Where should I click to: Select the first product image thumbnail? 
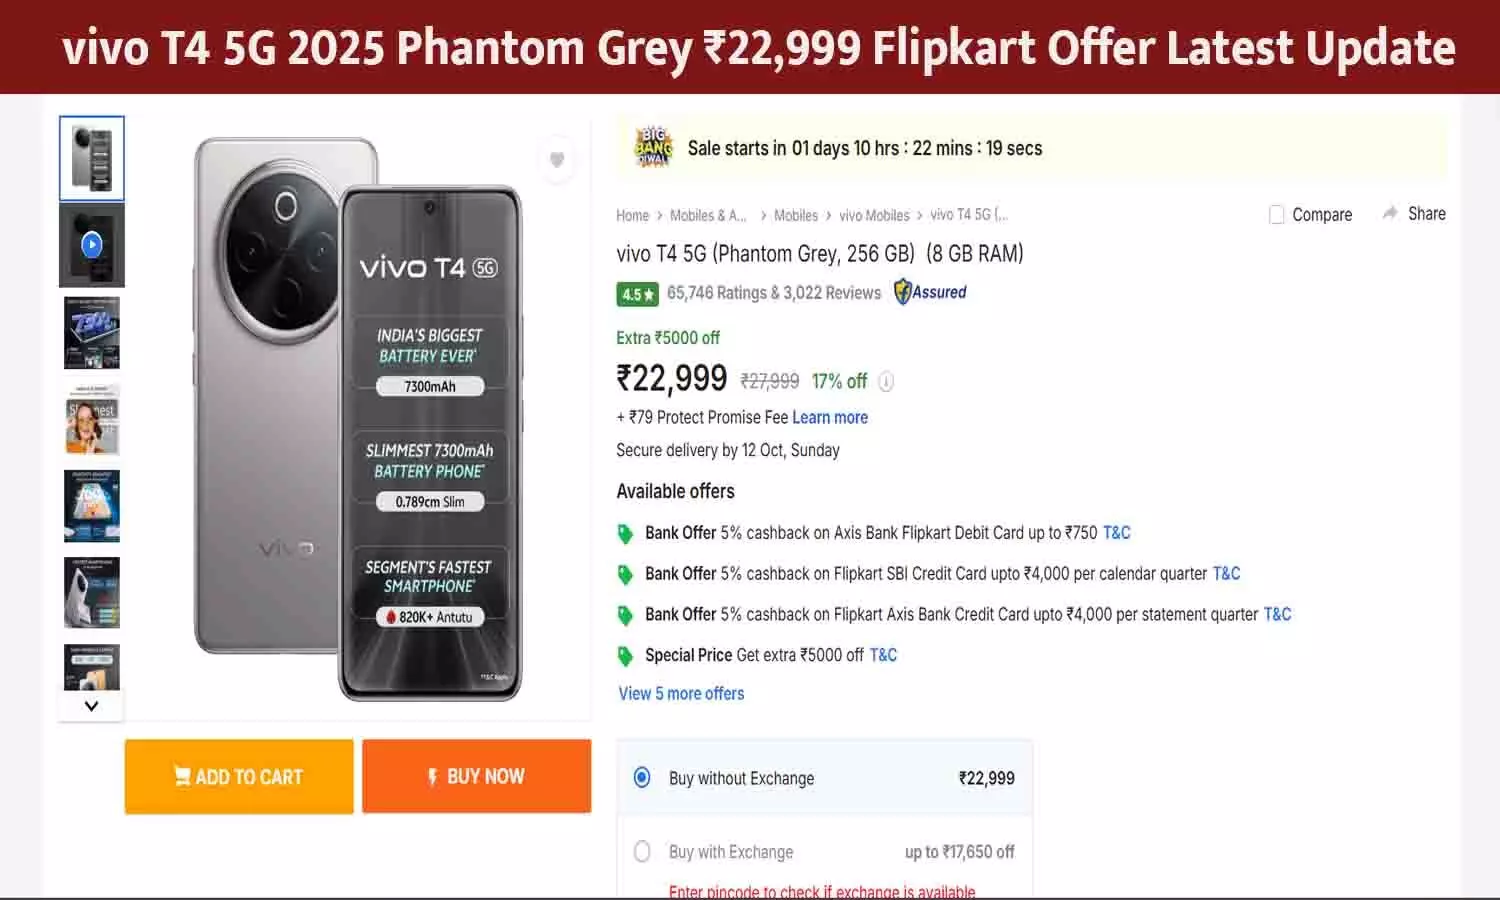(x=91, y=157)
